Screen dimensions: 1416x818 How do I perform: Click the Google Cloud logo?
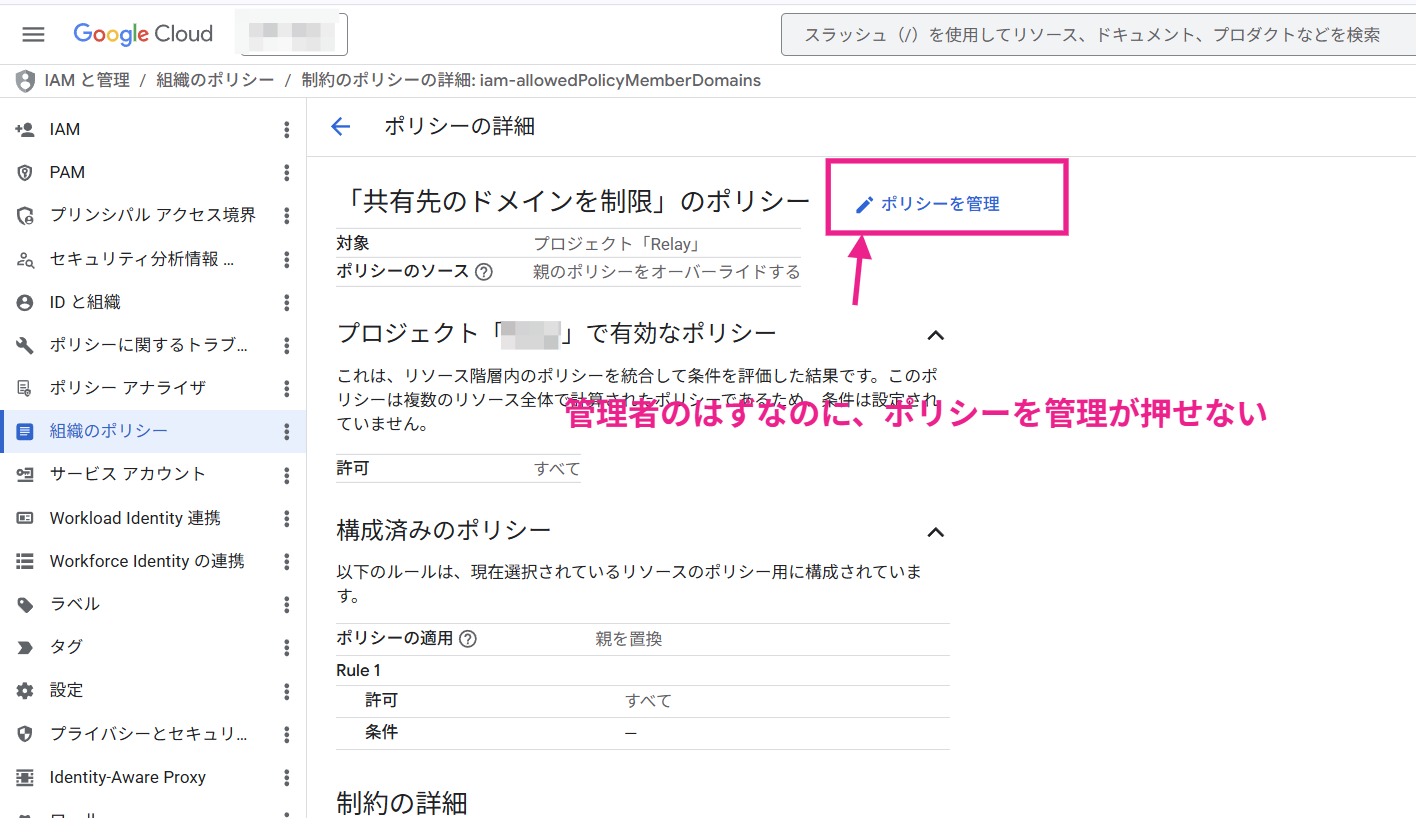point(143,34)
